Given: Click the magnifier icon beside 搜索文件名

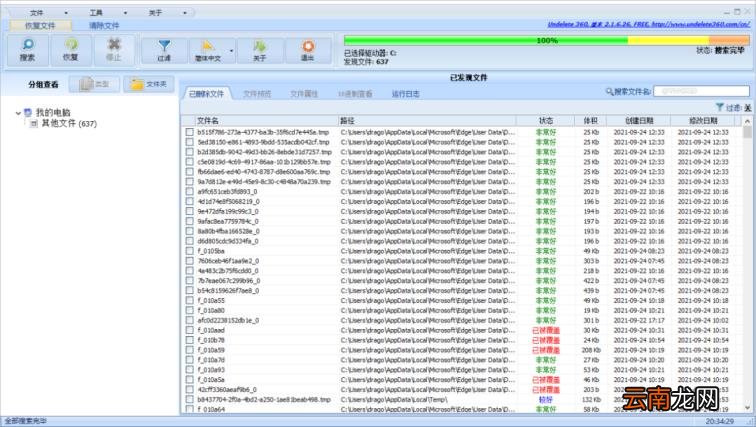Looking at the screenshot, I should (x=610, y=91).
